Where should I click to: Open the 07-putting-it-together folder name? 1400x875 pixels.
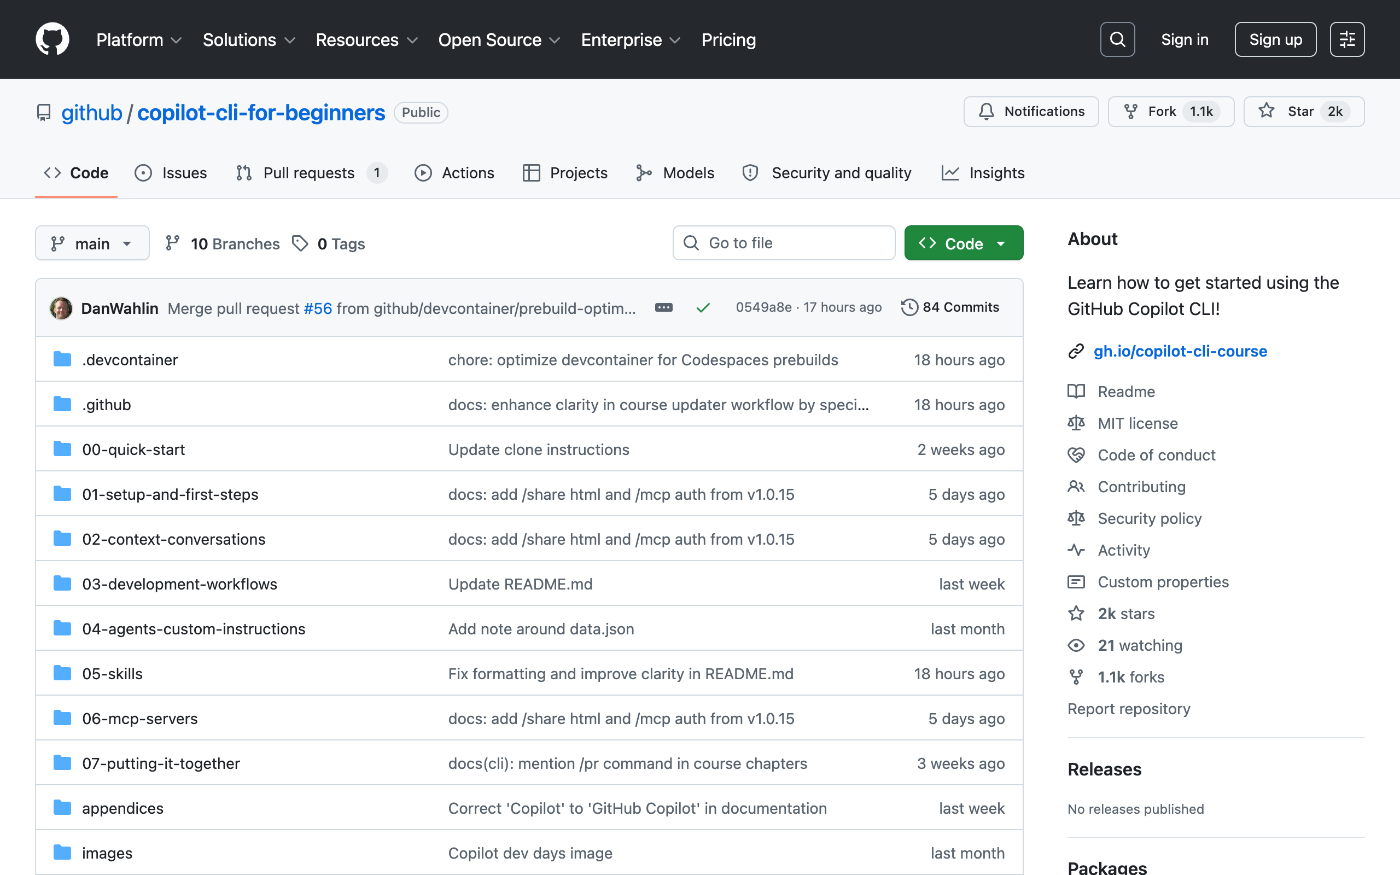click(x=161, y=763)
